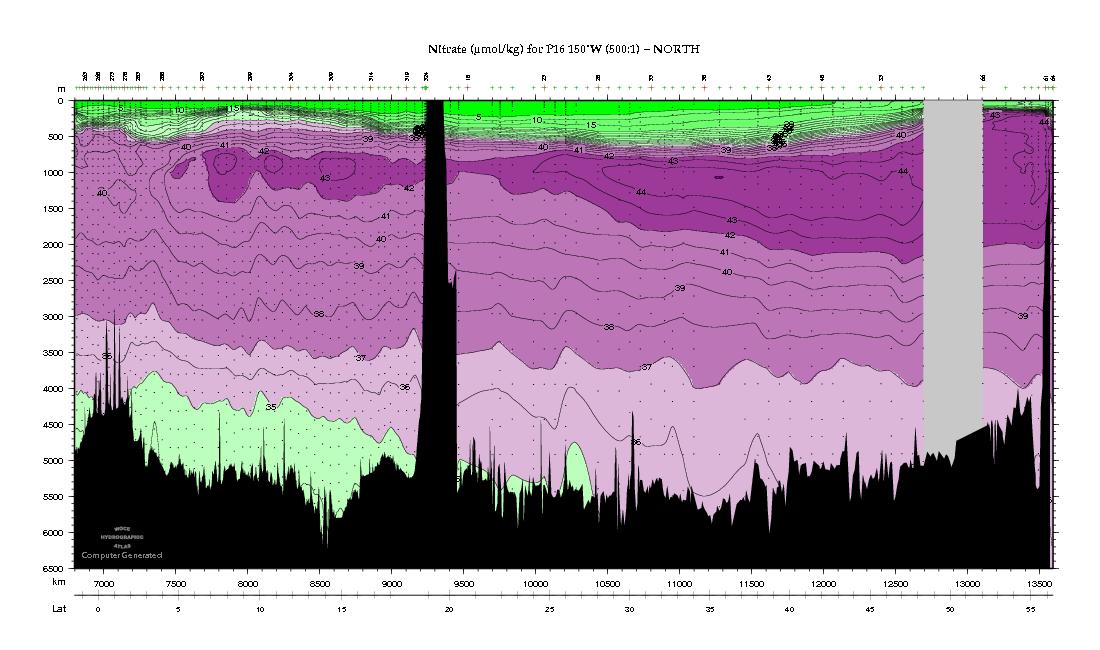Select the 4000 depth axis tick label
Image resolution: width=1100 pixels, height=650 pixels.
[53, 388]
